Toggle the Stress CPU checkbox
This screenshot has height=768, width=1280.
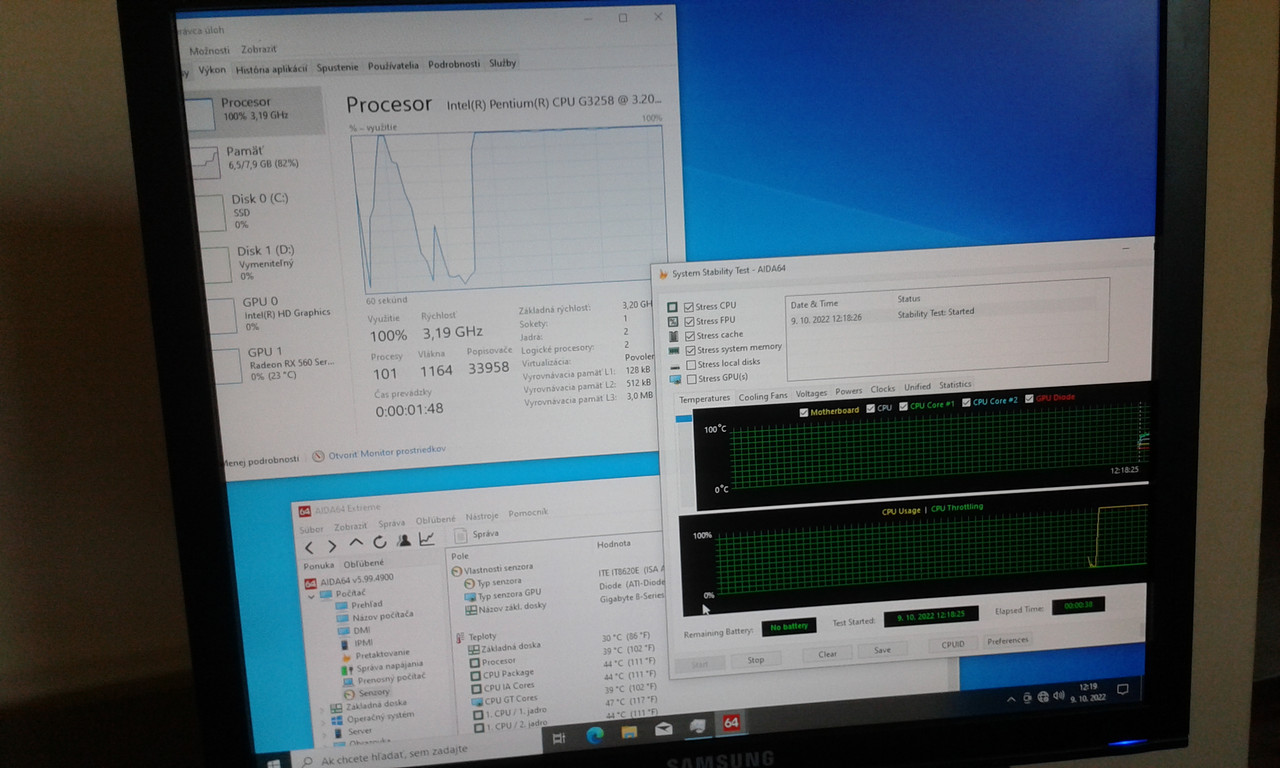coord(689,306)
